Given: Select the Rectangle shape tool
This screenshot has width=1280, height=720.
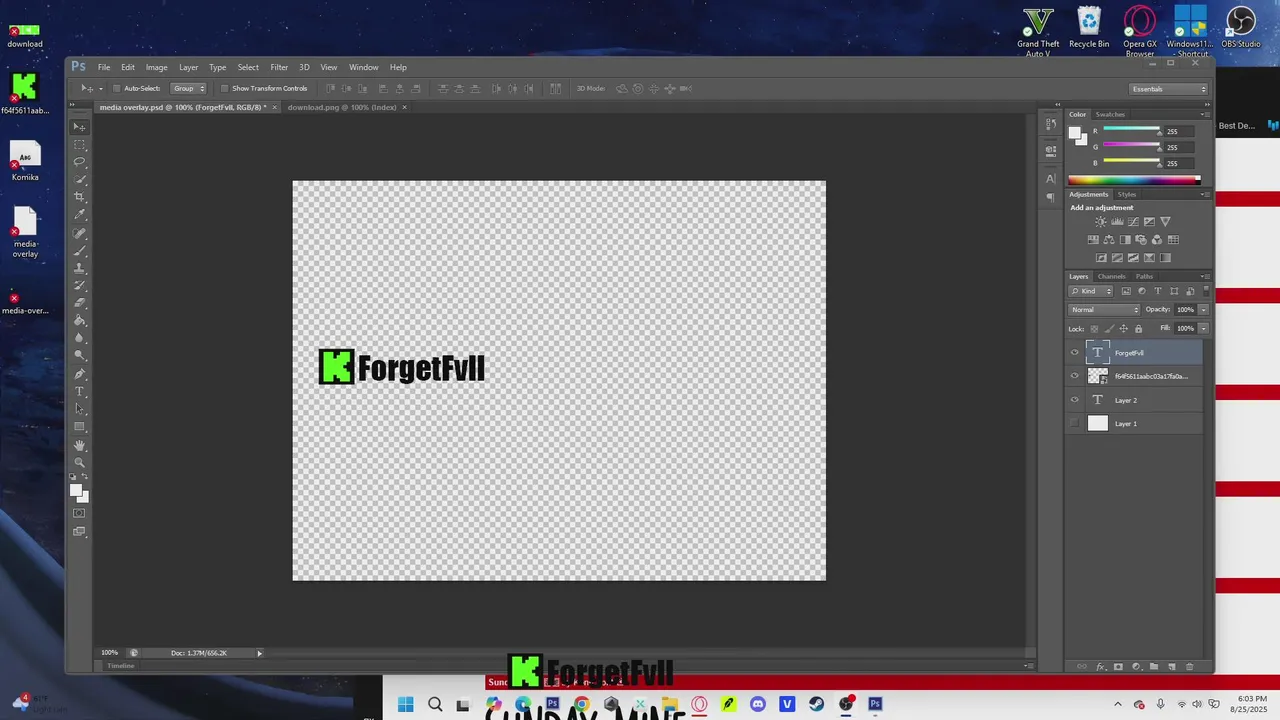Looking at the screenshot, I should [80, 427].
